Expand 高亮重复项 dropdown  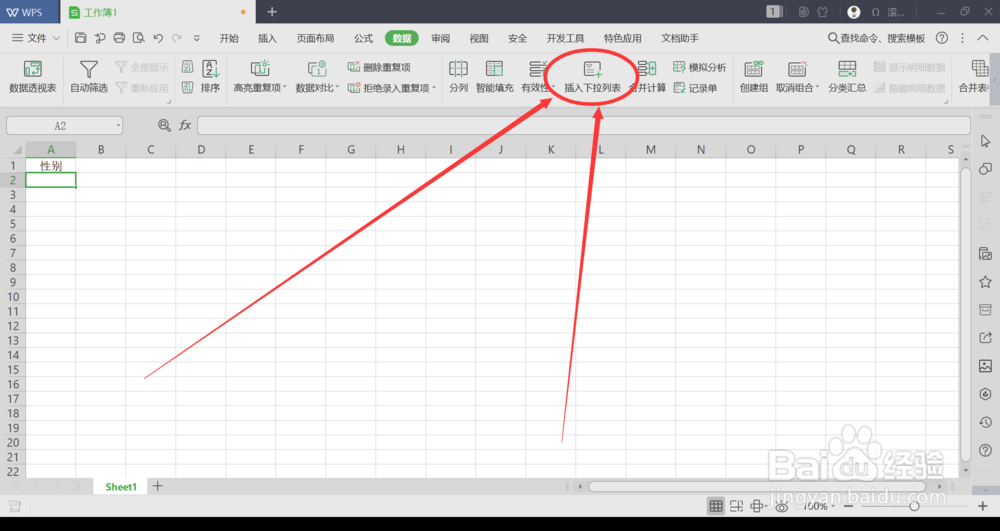[285, 87]
